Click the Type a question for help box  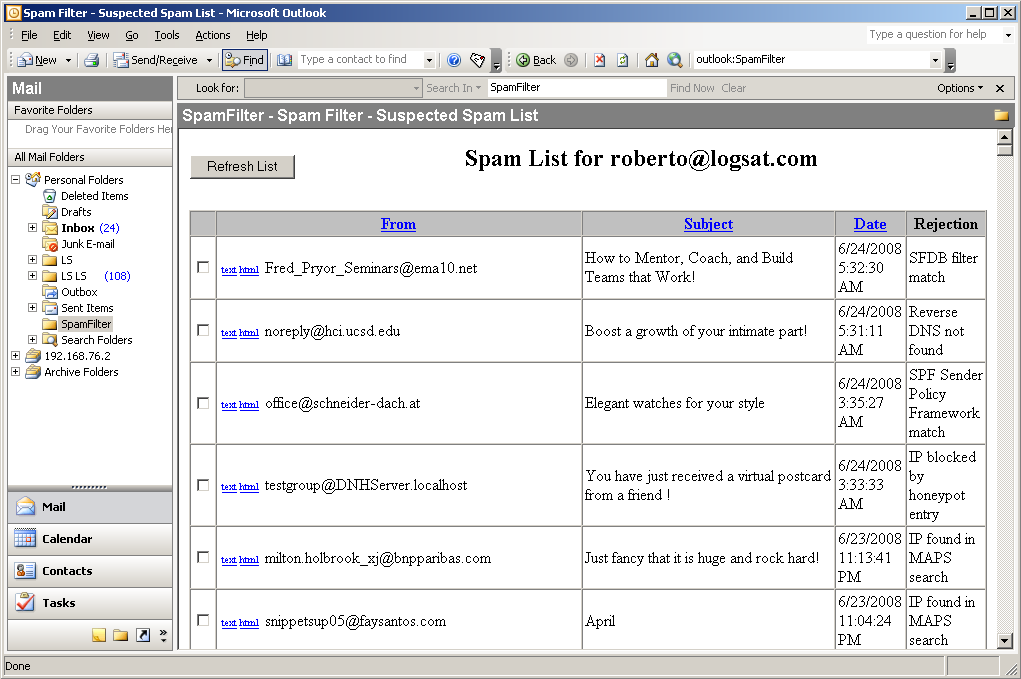point(933,35)
